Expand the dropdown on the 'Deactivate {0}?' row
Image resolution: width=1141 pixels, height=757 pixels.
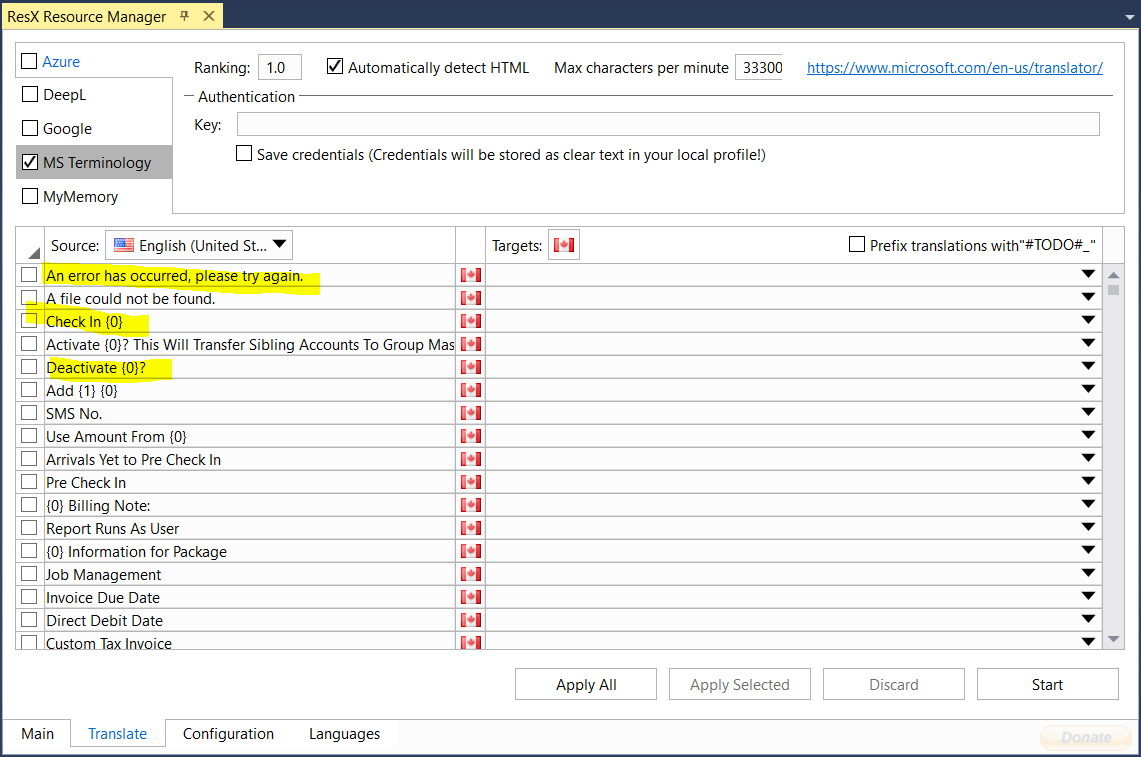tap(1088, 365)
